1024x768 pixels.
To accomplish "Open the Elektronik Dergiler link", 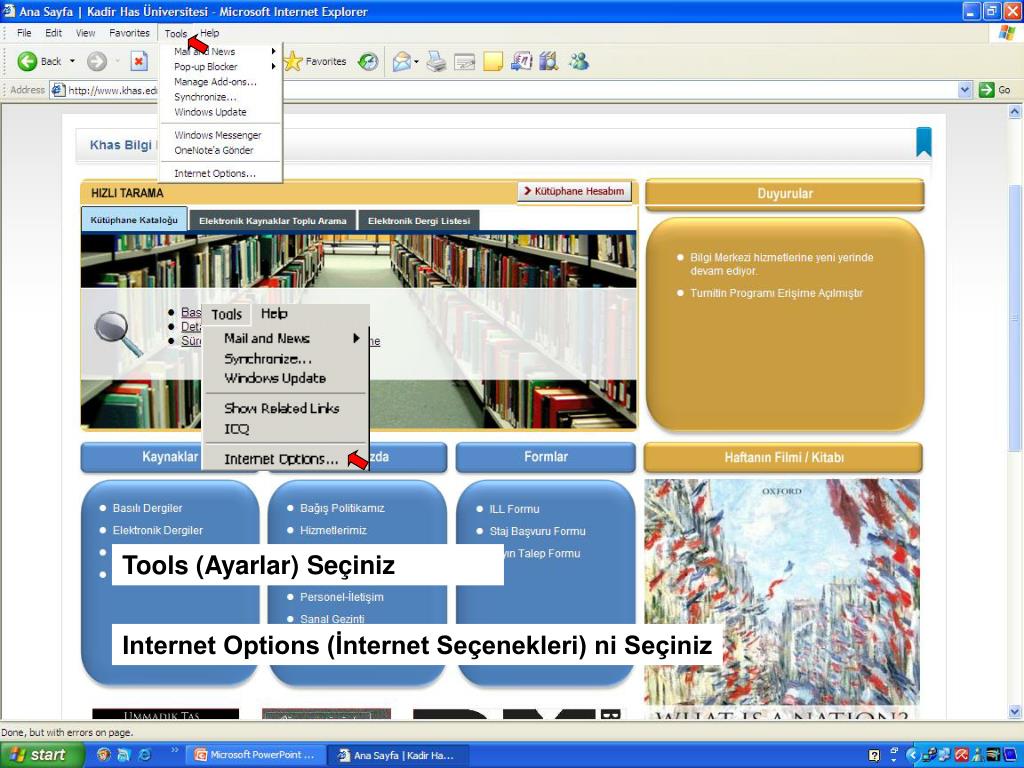I will pos(157,530).
